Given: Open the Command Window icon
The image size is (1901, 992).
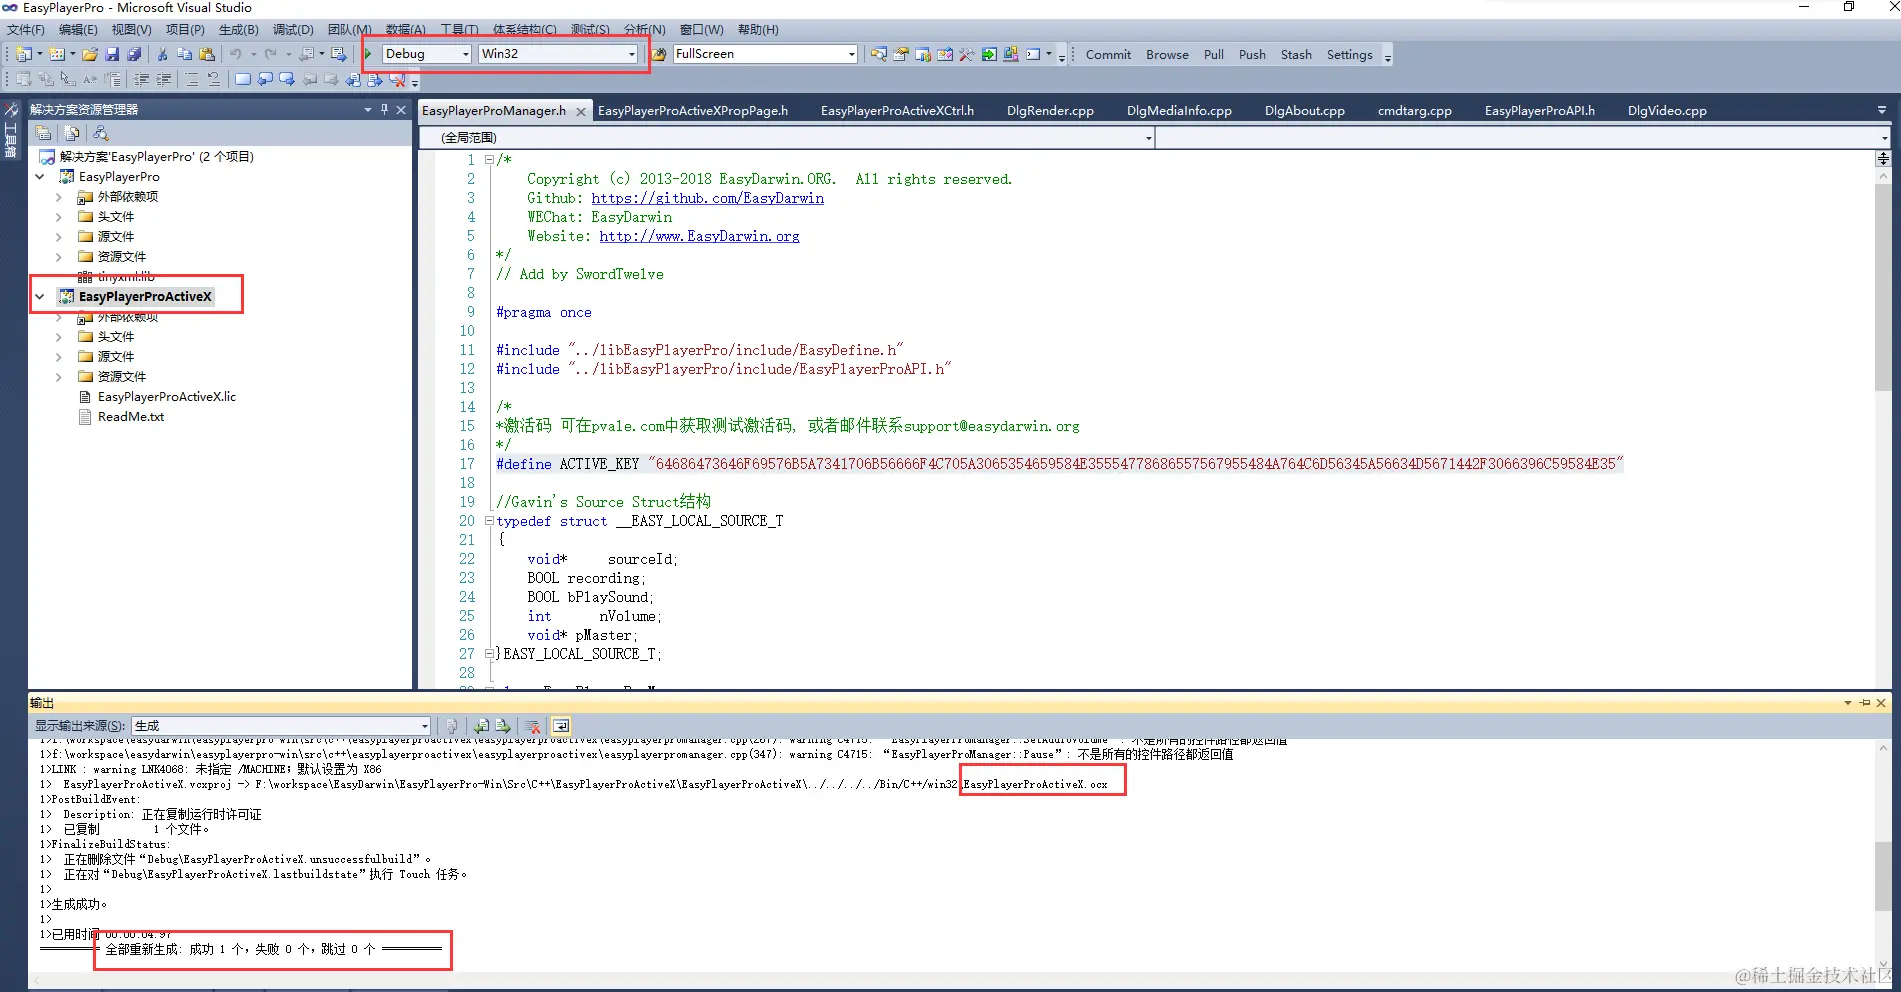Looking at the screenshot, I should [x=1033, y=54].
